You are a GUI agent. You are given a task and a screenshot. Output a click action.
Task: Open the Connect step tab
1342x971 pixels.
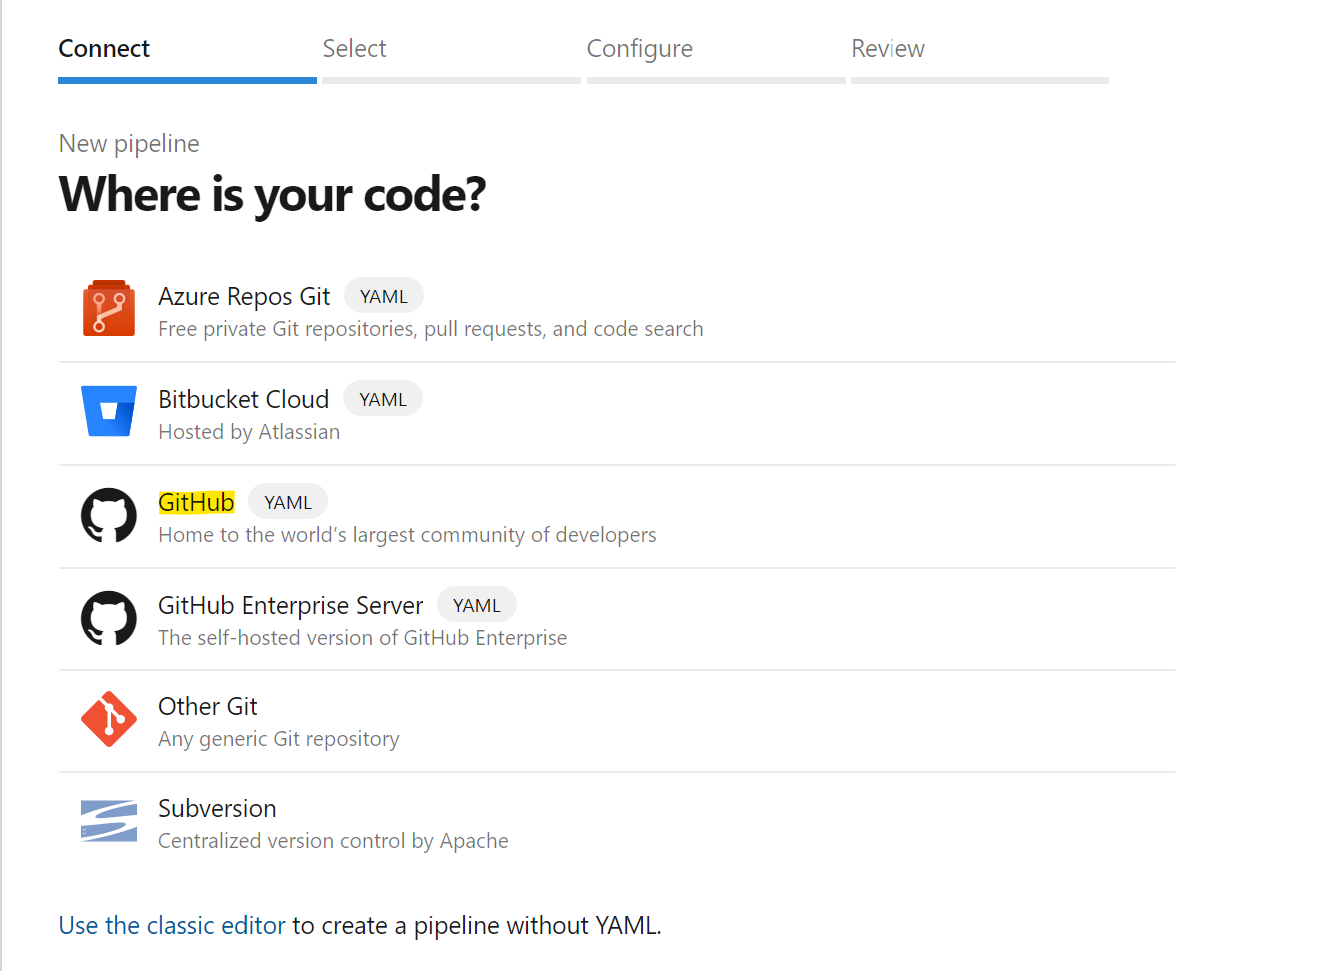coord(104,49)
